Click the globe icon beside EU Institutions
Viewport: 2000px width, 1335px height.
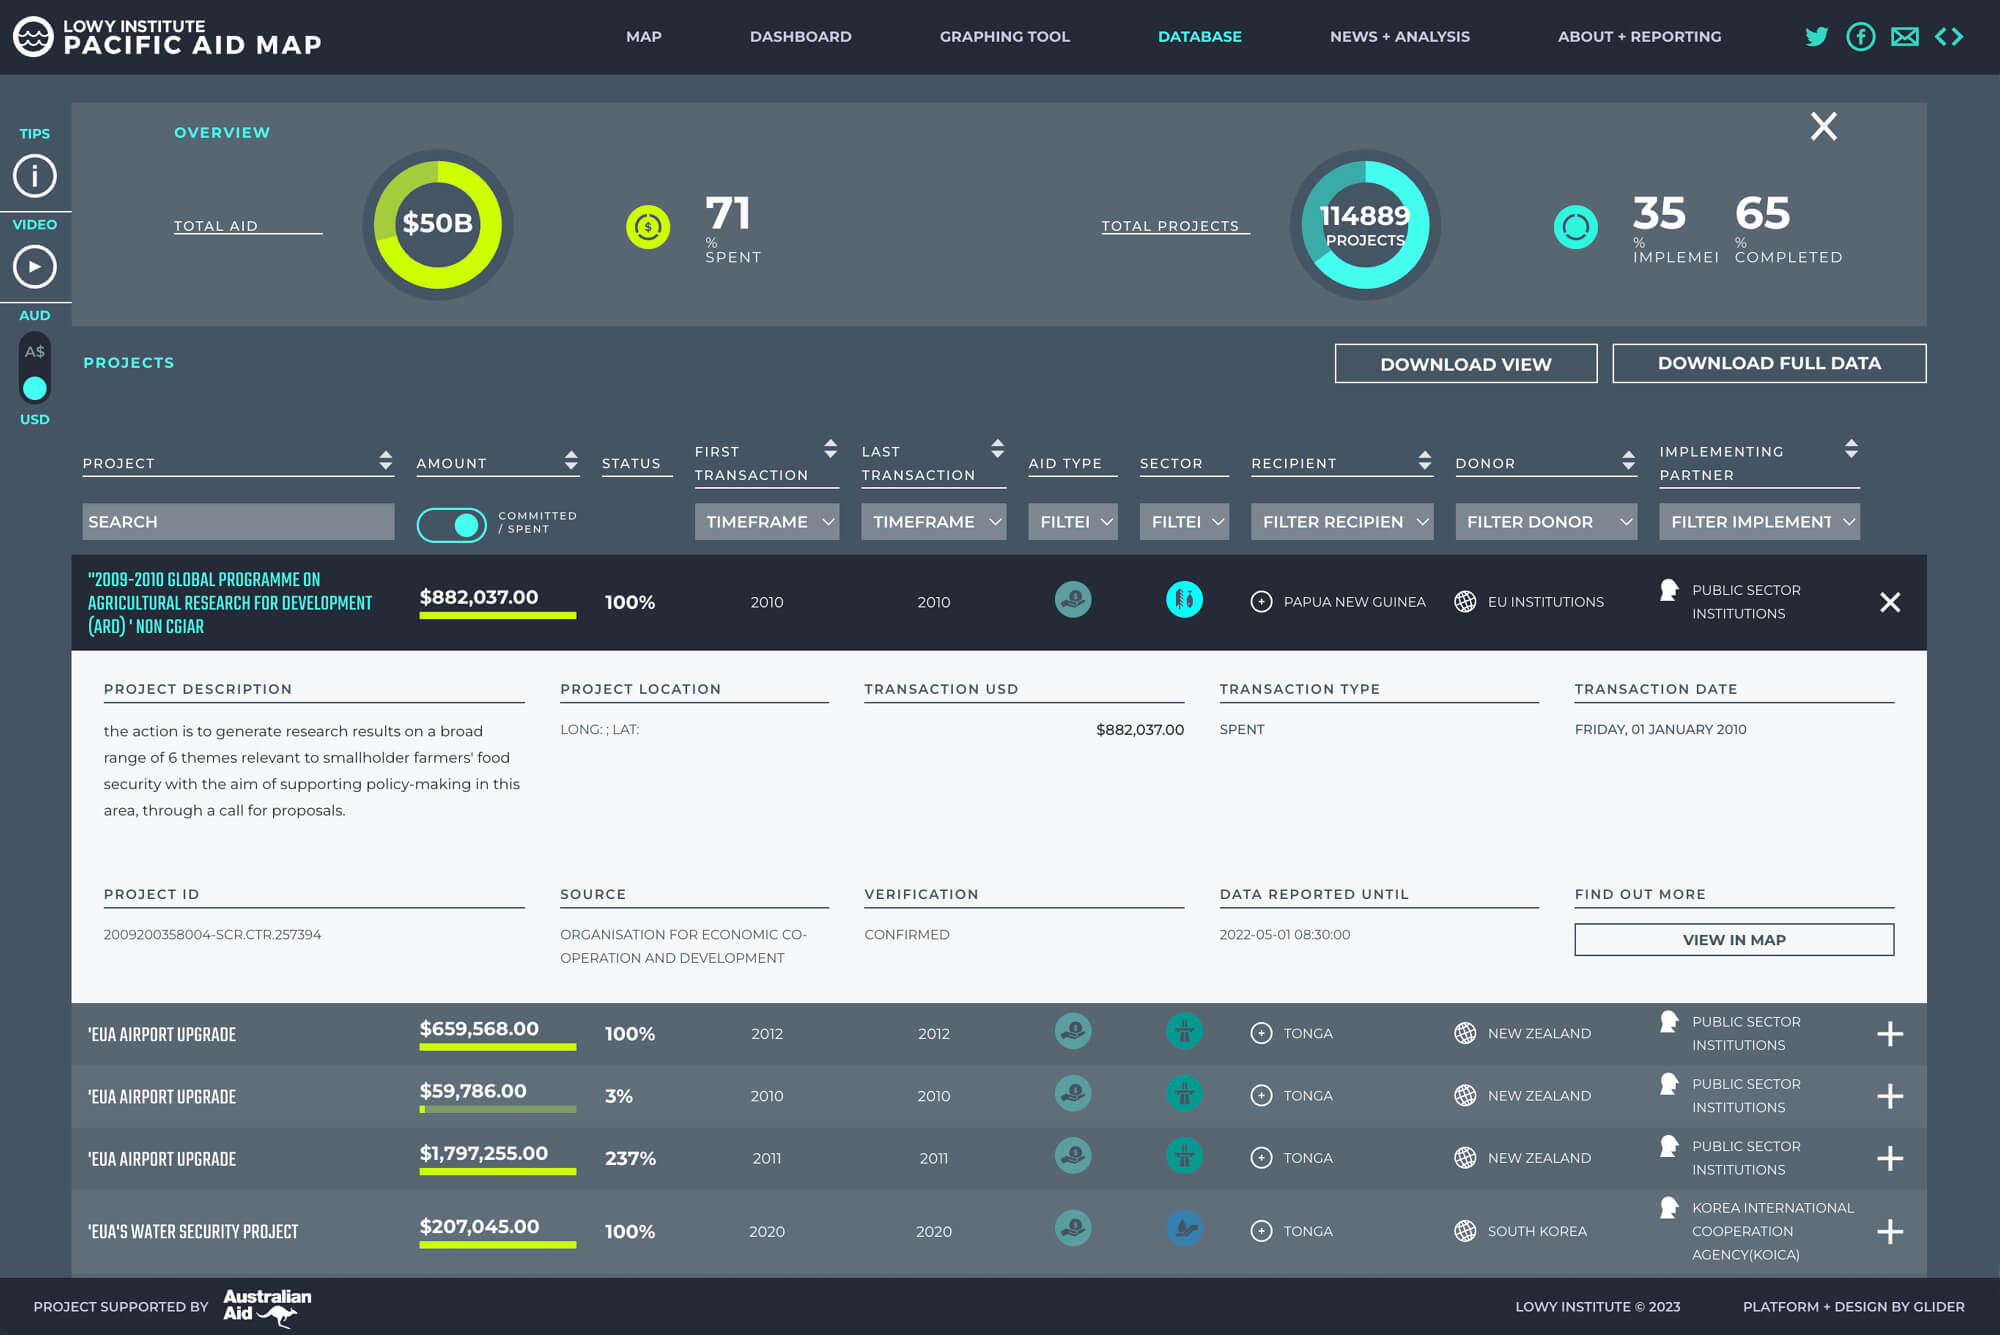pos(1465,602)
